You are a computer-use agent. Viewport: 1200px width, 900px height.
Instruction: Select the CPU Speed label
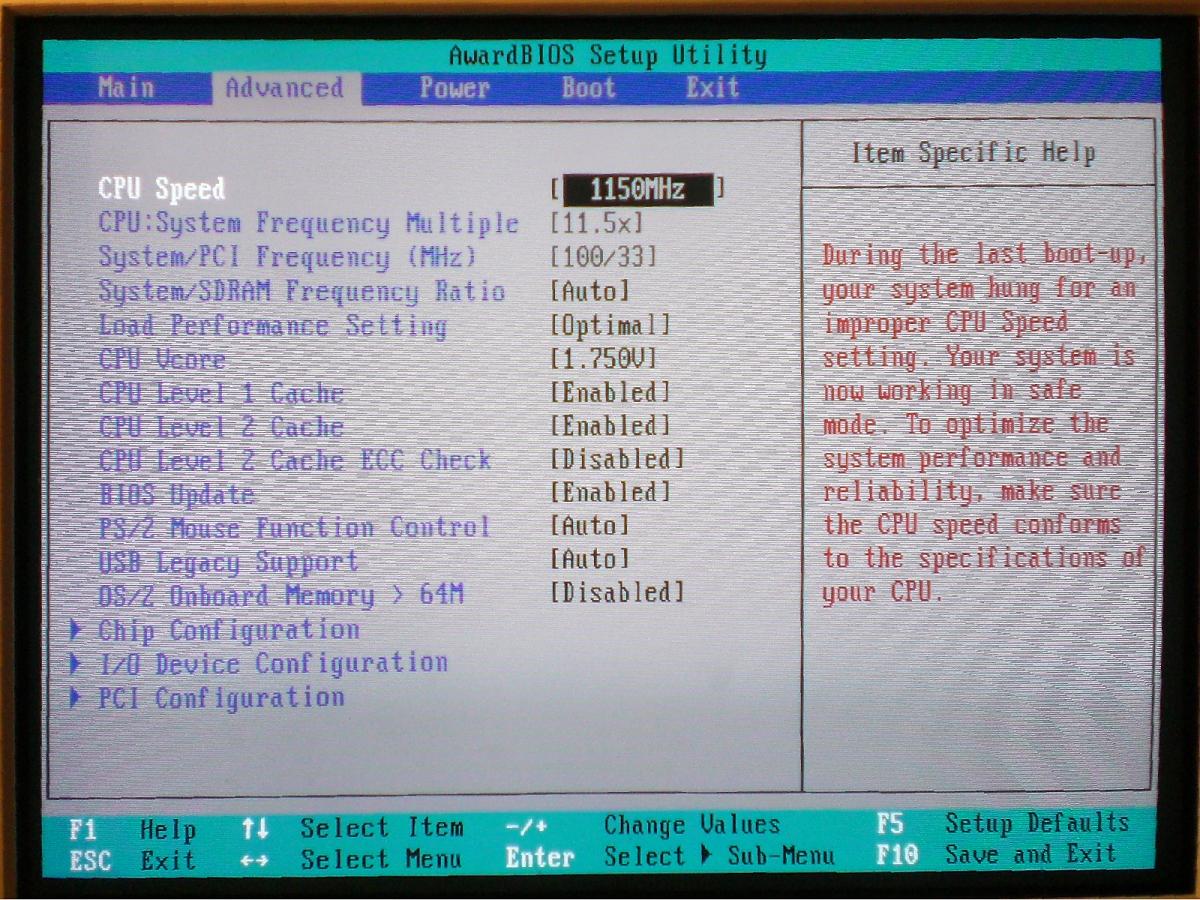pyautogui.click(x=161, y=189)
